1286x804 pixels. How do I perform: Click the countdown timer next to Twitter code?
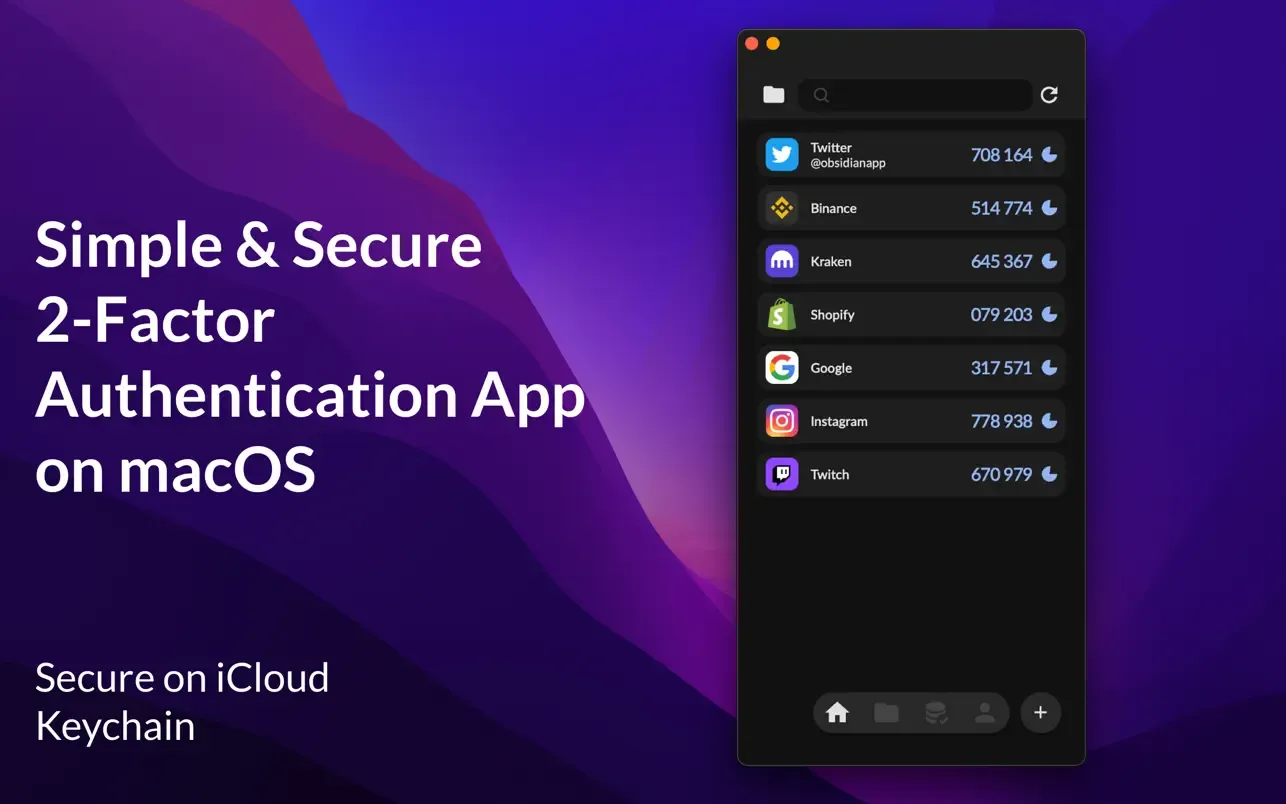pyautogui.click(x=1047, y=154)
